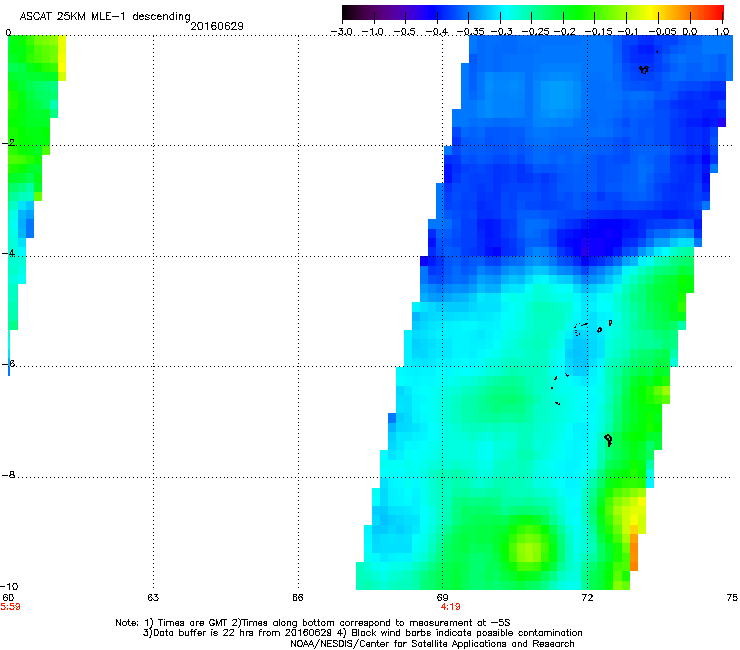Select the '-10' latitude axis label
This screenshot has height=650, width=740.
pos(9,586)
